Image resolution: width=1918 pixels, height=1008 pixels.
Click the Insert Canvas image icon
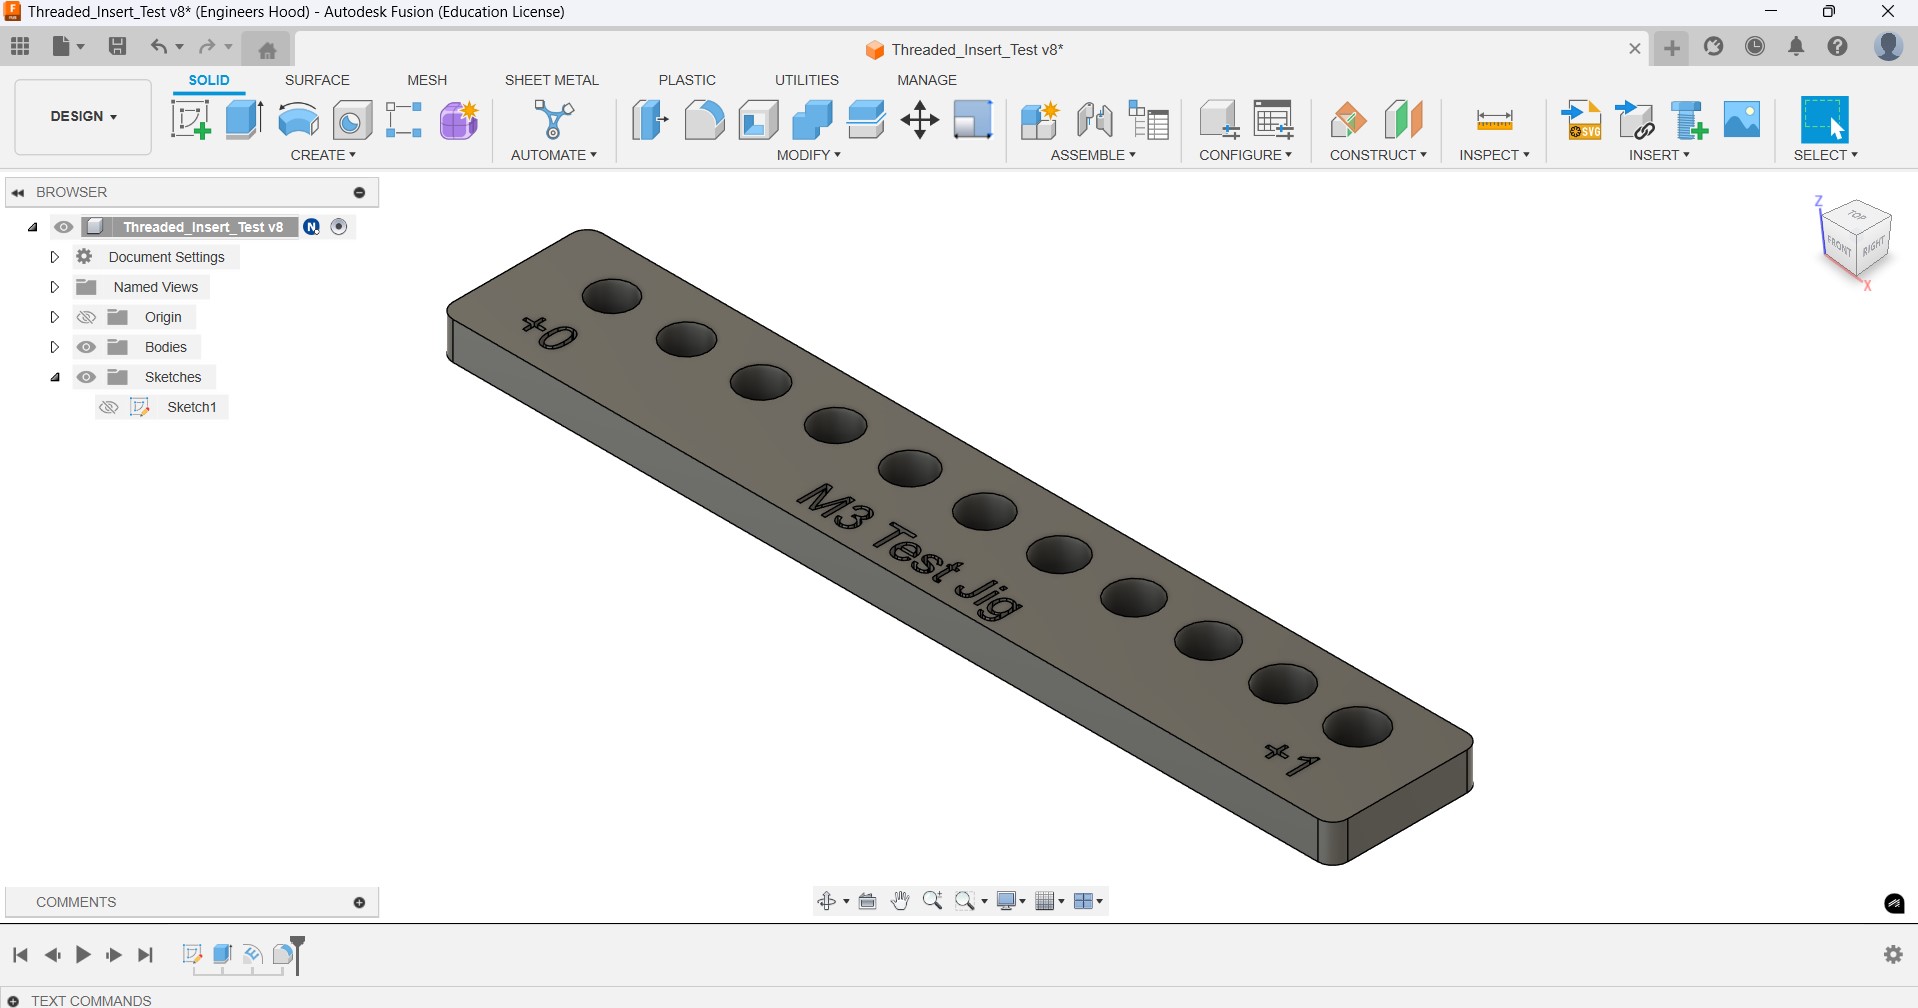pyautogui.click(x=1742, y=120)
